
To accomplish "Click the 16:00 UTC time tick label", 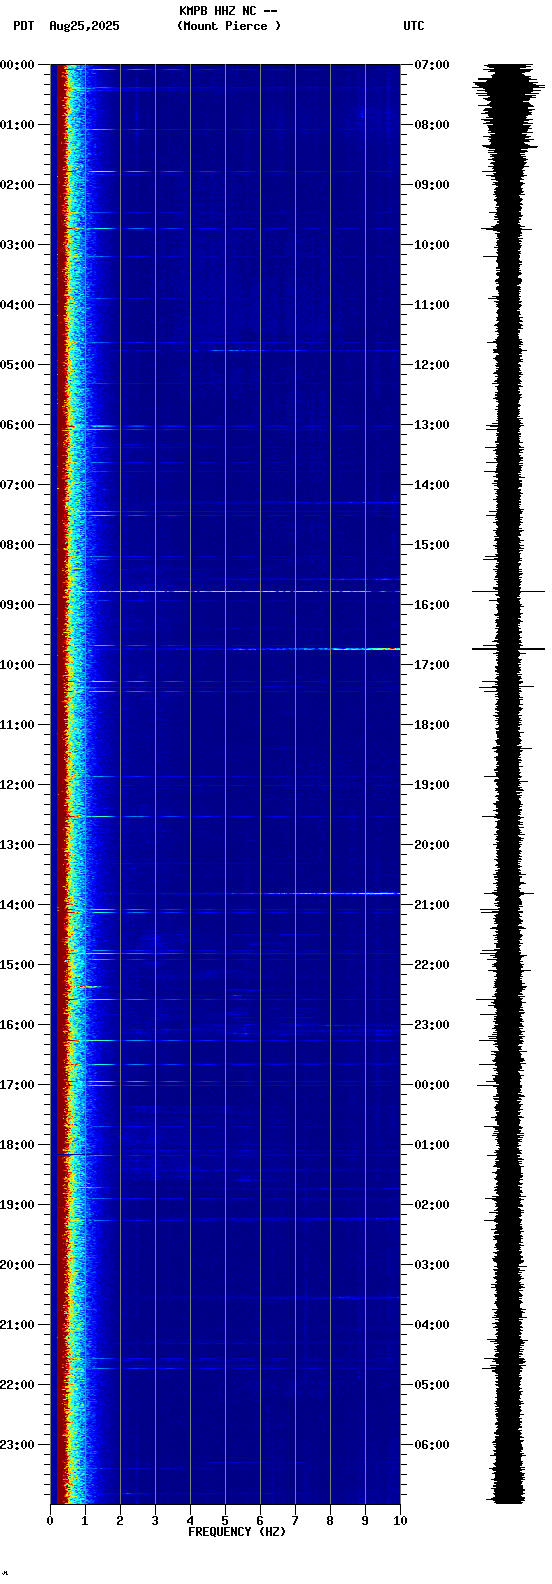I will [432, 605].
